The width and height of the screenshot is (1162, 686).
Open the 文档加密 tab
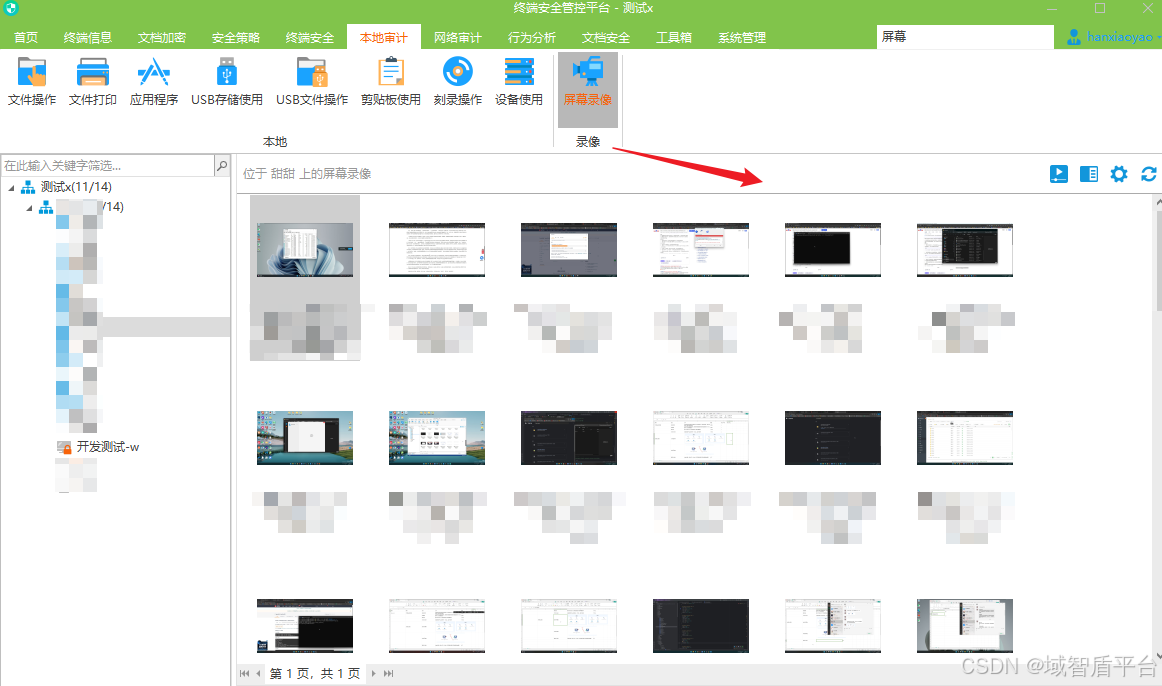tap(162, 37)
